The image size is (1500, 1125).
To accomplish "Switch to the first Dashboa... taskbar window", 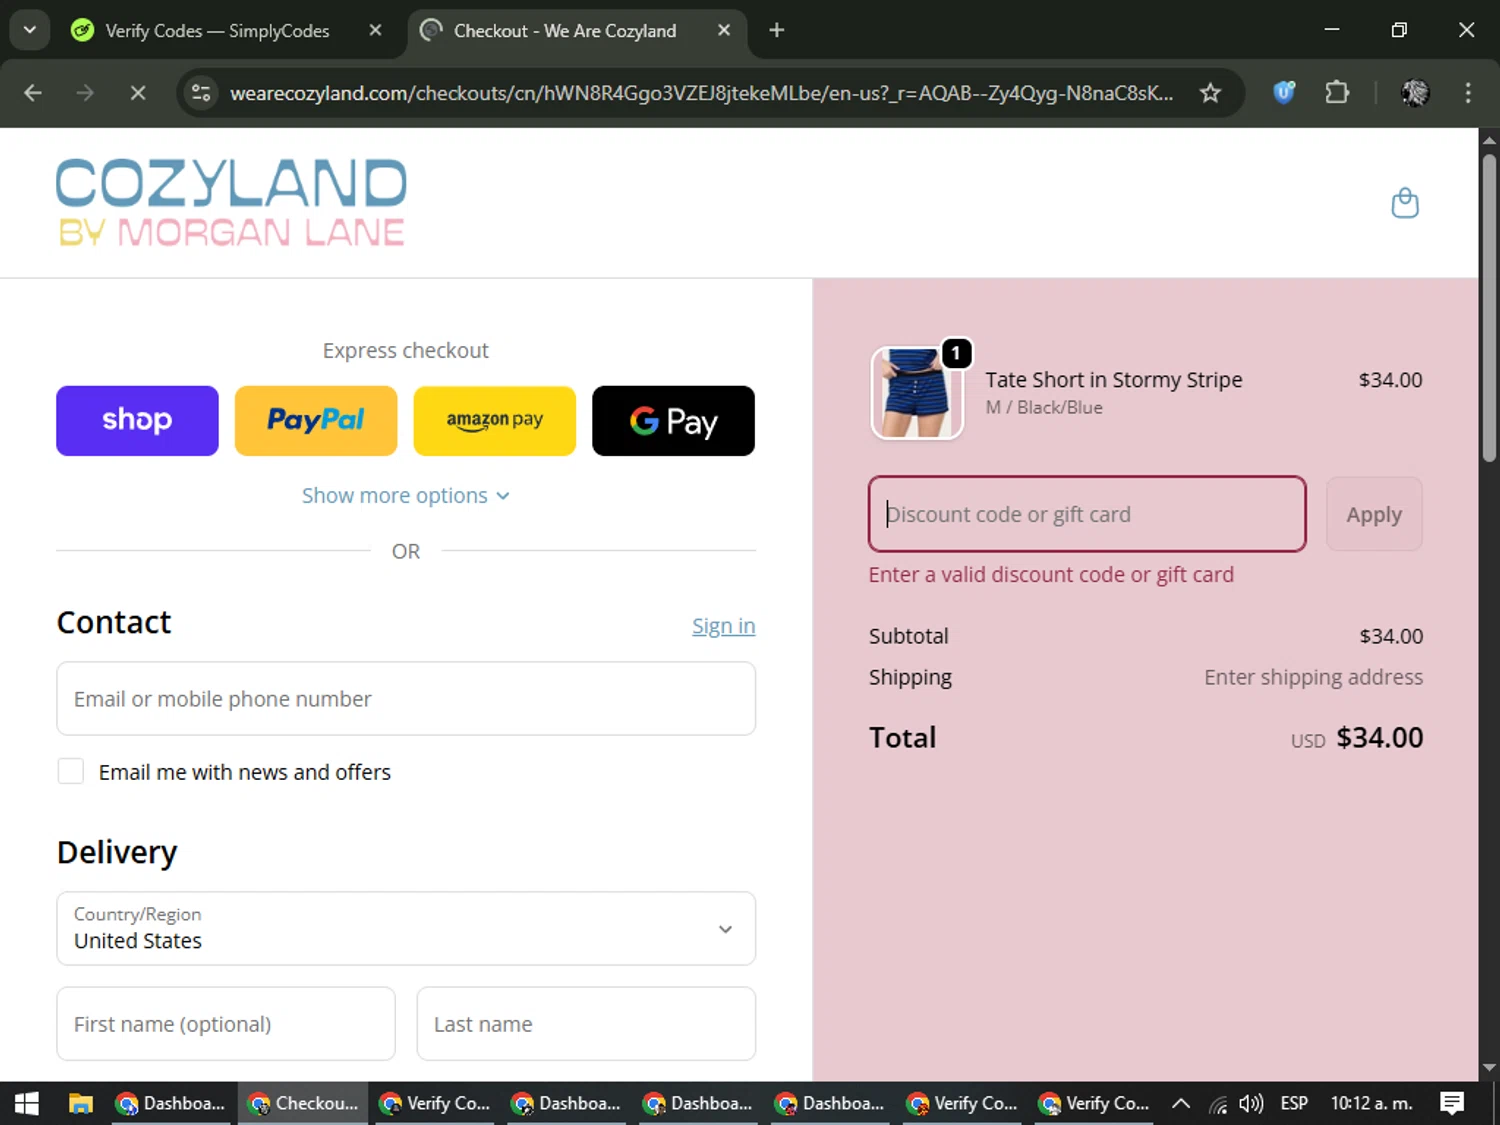I will click(172, 1103).
